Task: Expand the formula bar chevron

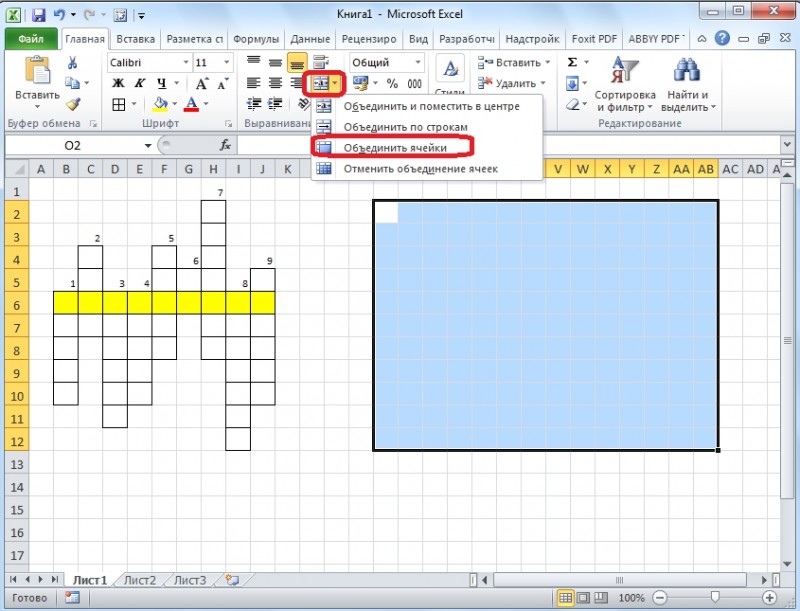Action: [x=787, y=145]
